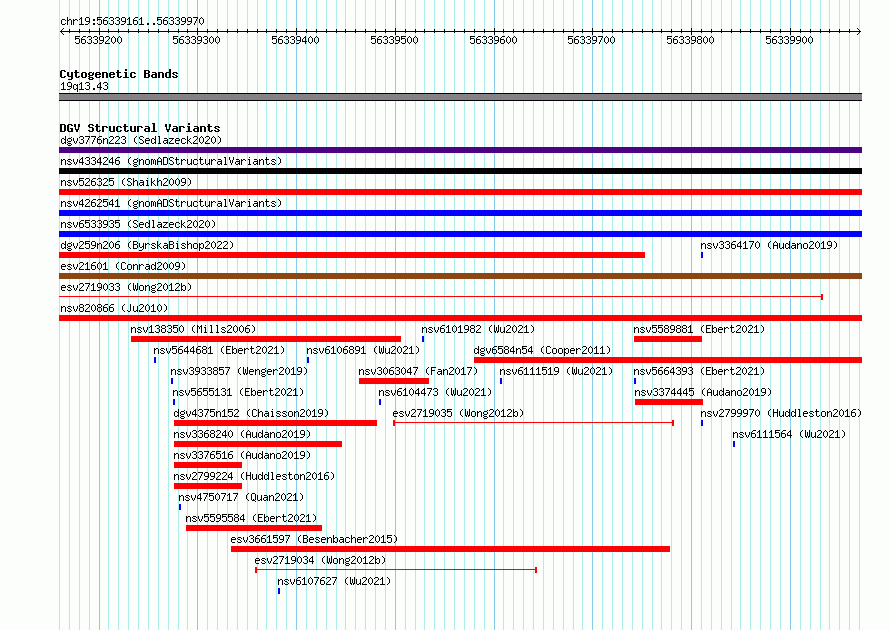This screenshot has height=630, width=890.
Task: Click the right arrow of the ruler
Action: (x=859, y=32)
